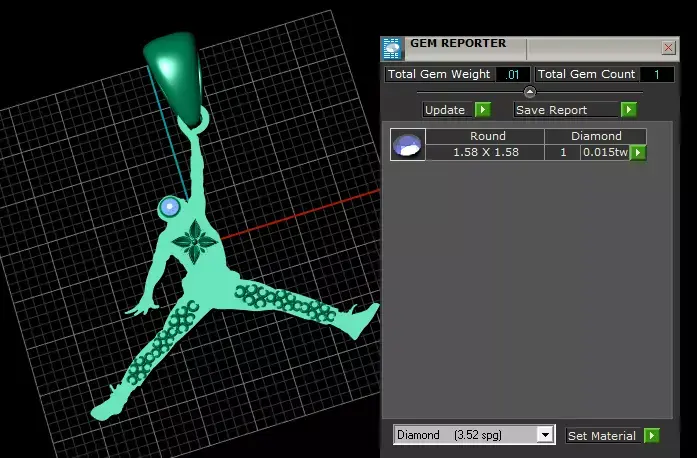Close the Gem Reporter panel
The image size is (697, 458).
coord(668,48)
